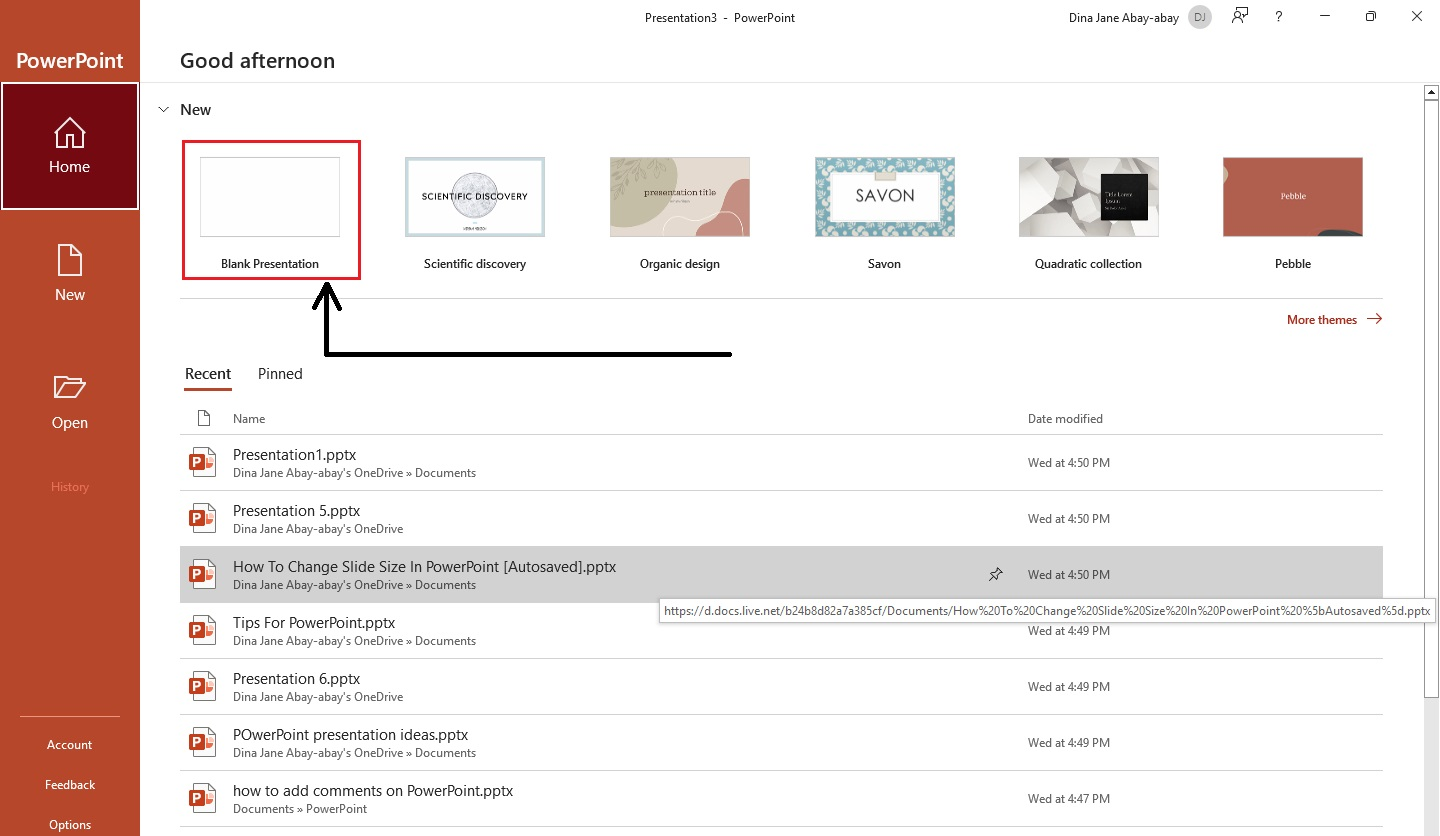1440x836 pixels.
Task: Pin the How To Change Slide Size presentation
Action: pos(995,574)
